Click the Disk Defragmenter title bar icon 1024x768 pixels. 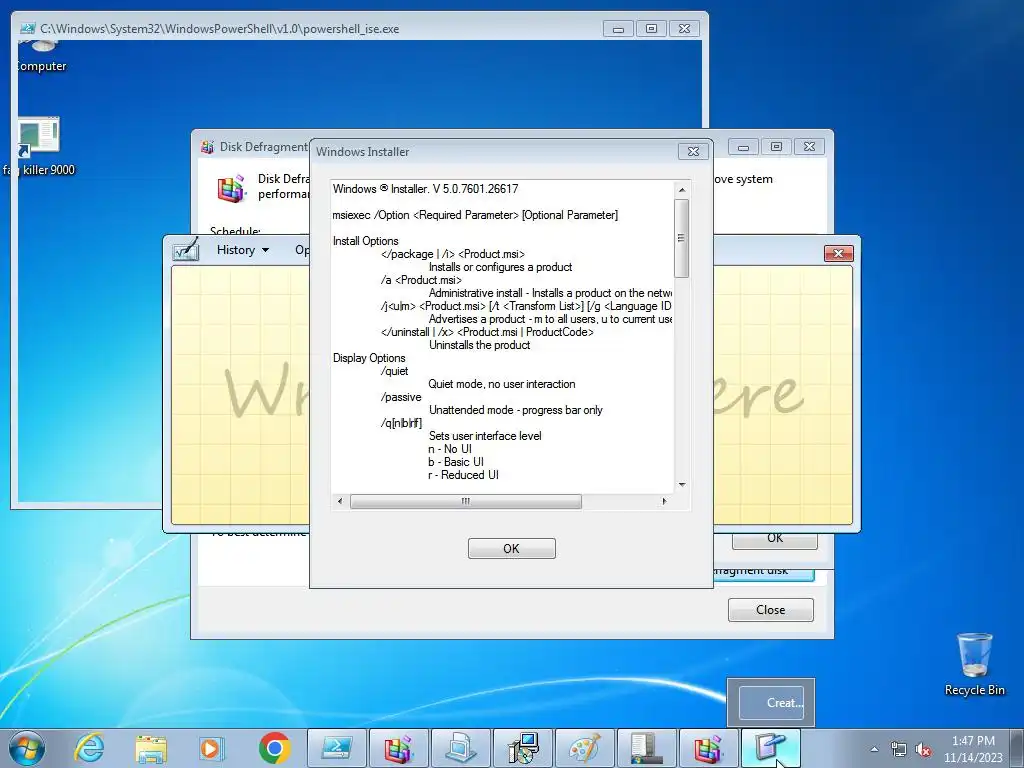[x=207, y=147]
